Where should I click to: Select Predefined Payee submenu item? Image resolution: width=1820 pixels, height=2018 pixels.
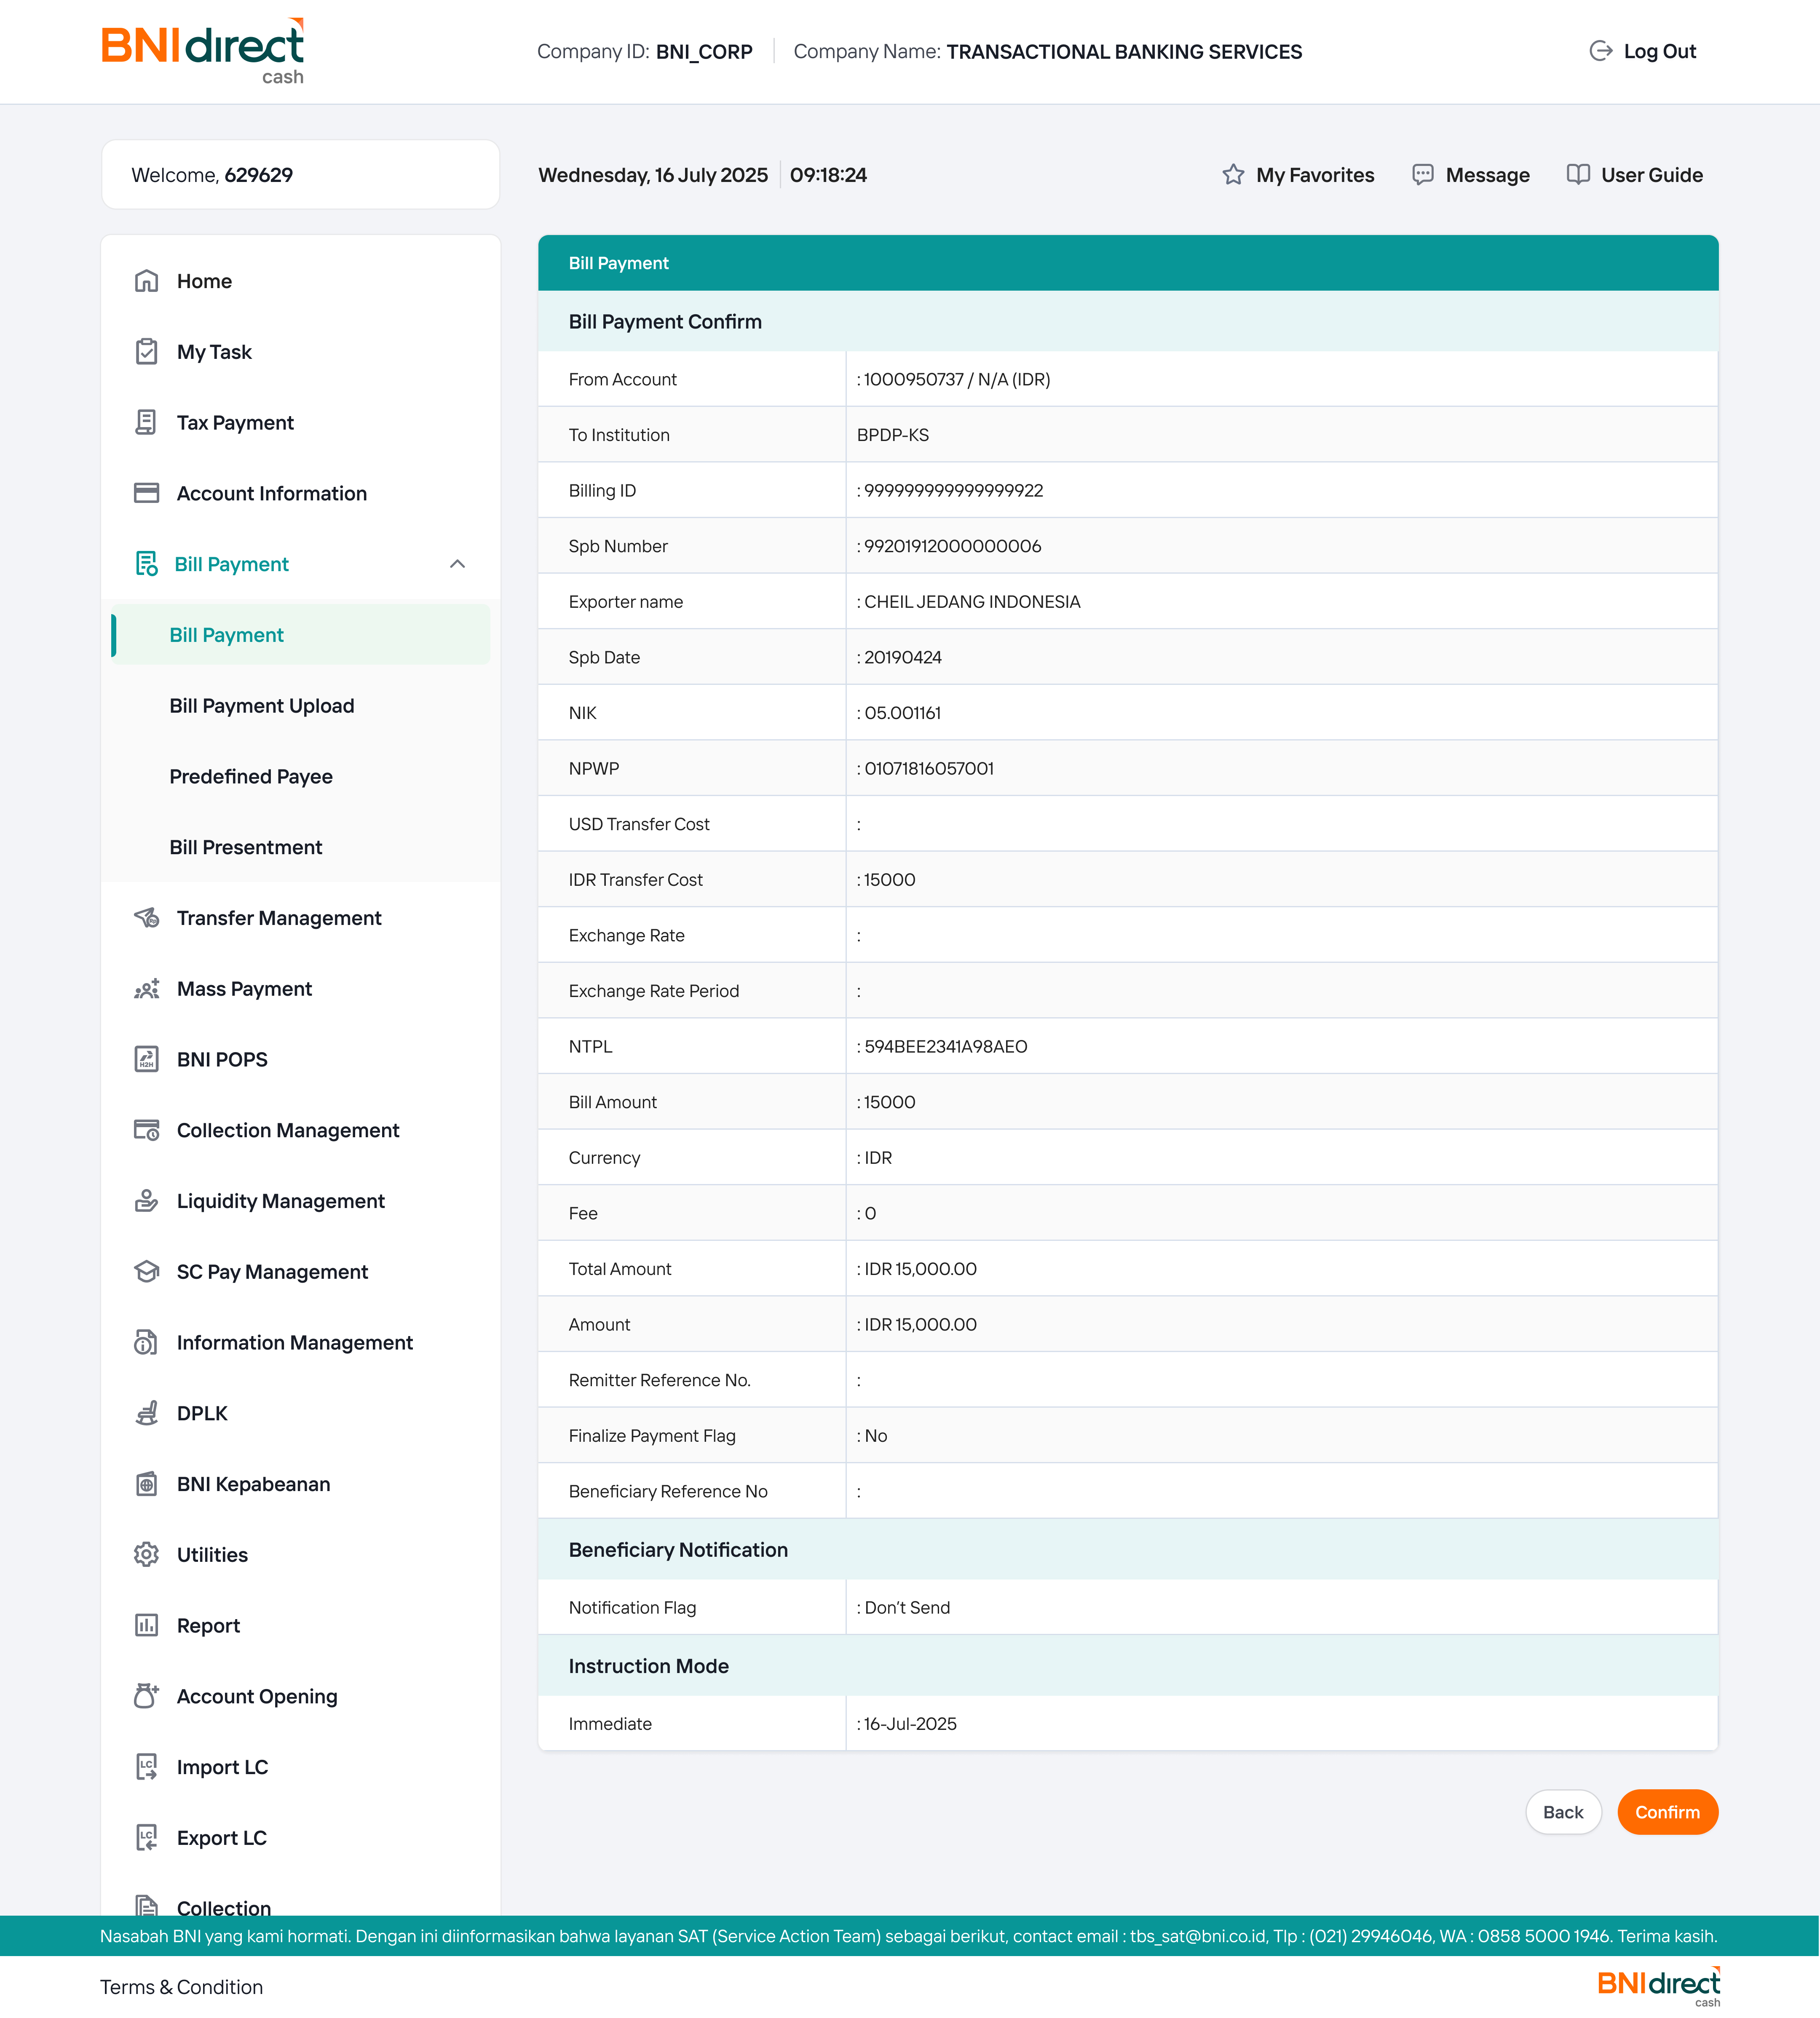(x=251, y=777)
